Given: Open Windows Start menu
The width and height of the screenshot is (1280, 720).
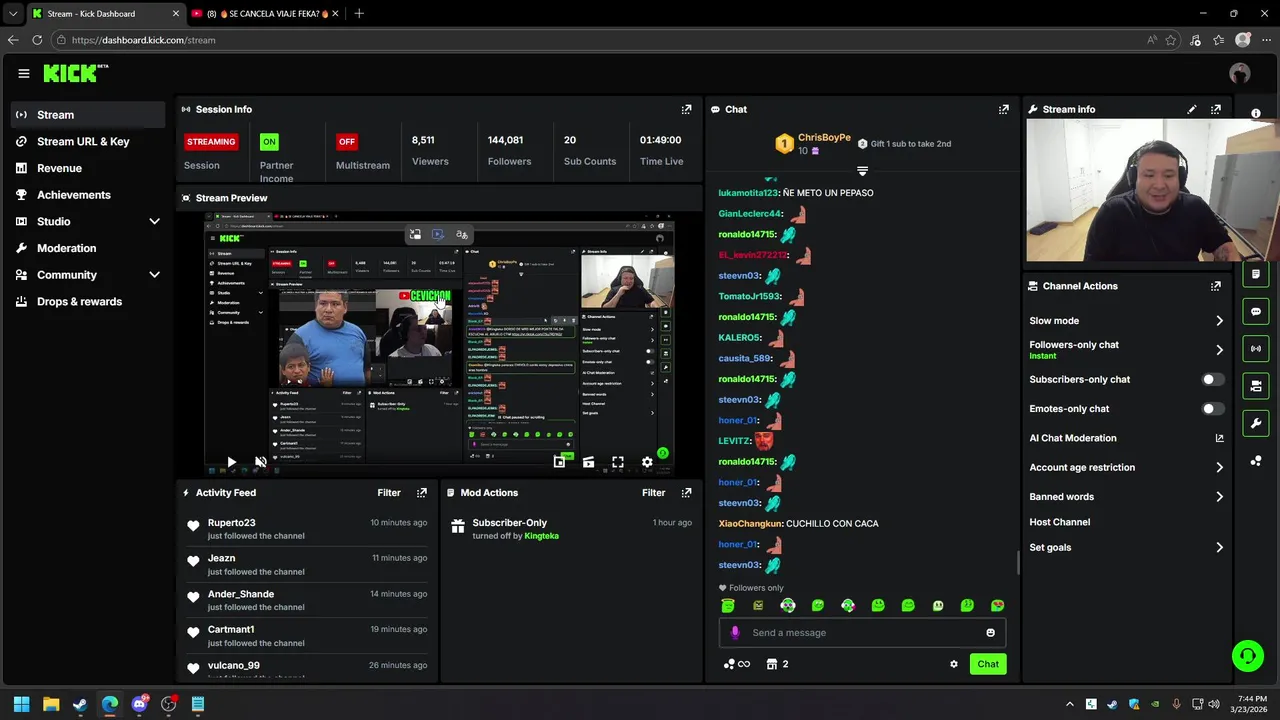Looking at the screenshot, I should coord(21,704).
